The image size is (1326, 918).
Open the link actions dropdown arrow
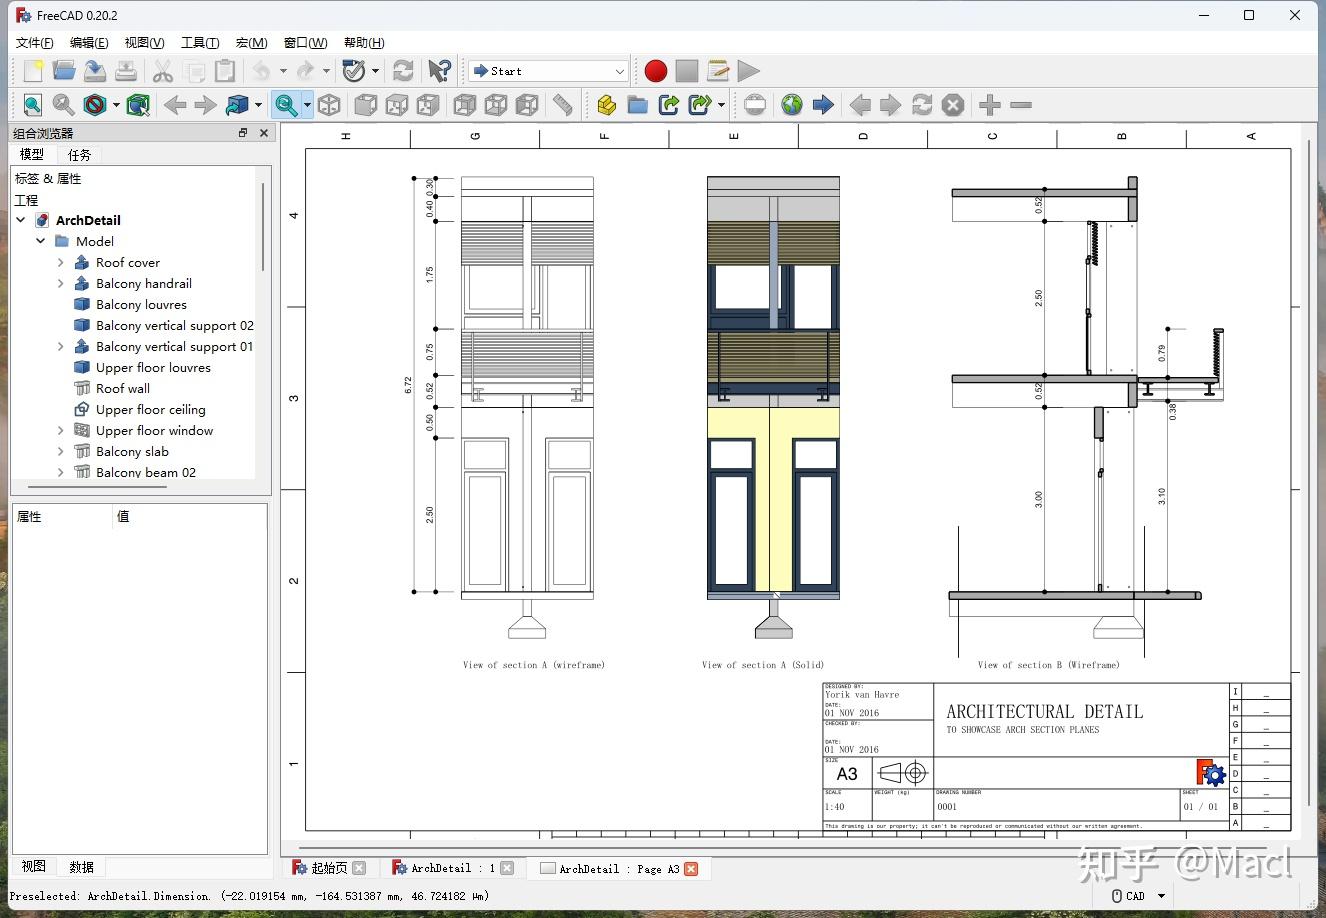pyautogui.click(x=721, y=105)
